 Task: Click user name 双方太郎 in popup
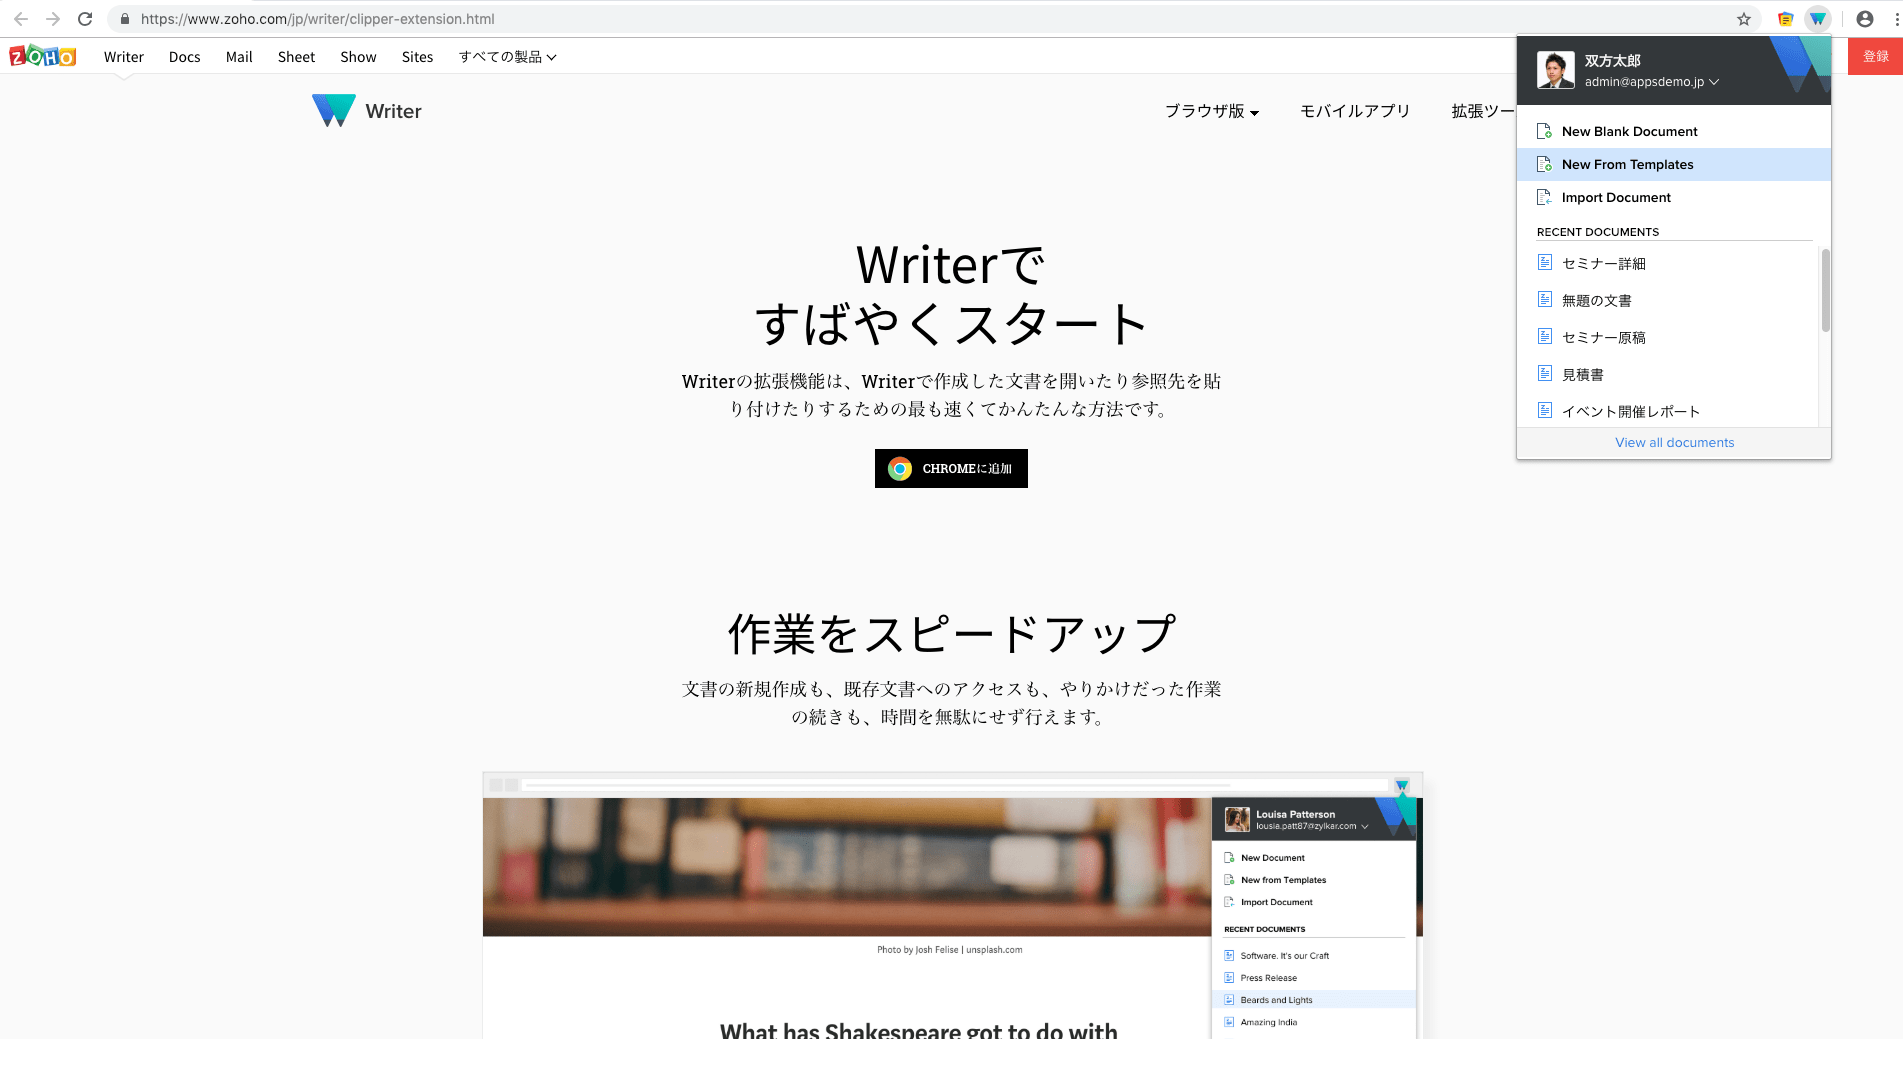tap(1612, 61)
